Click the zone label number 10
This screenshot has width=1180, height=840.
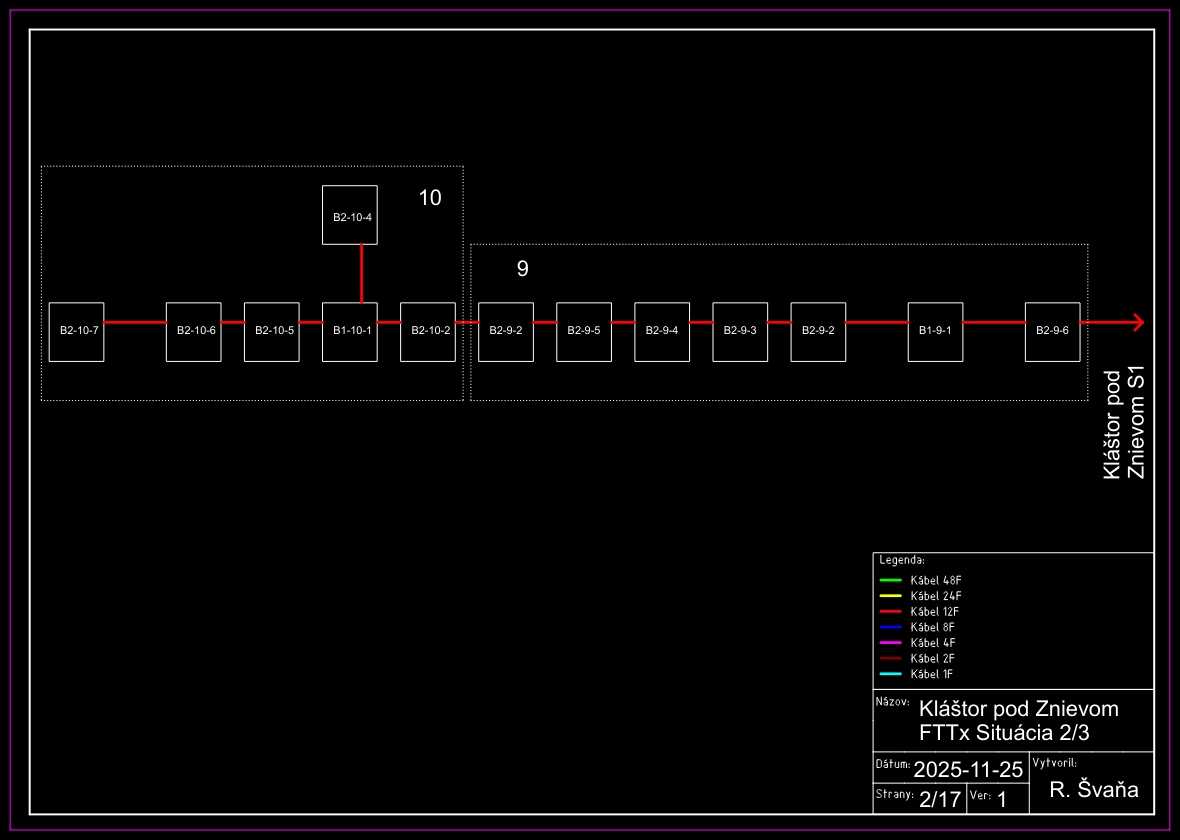point(429,198)
